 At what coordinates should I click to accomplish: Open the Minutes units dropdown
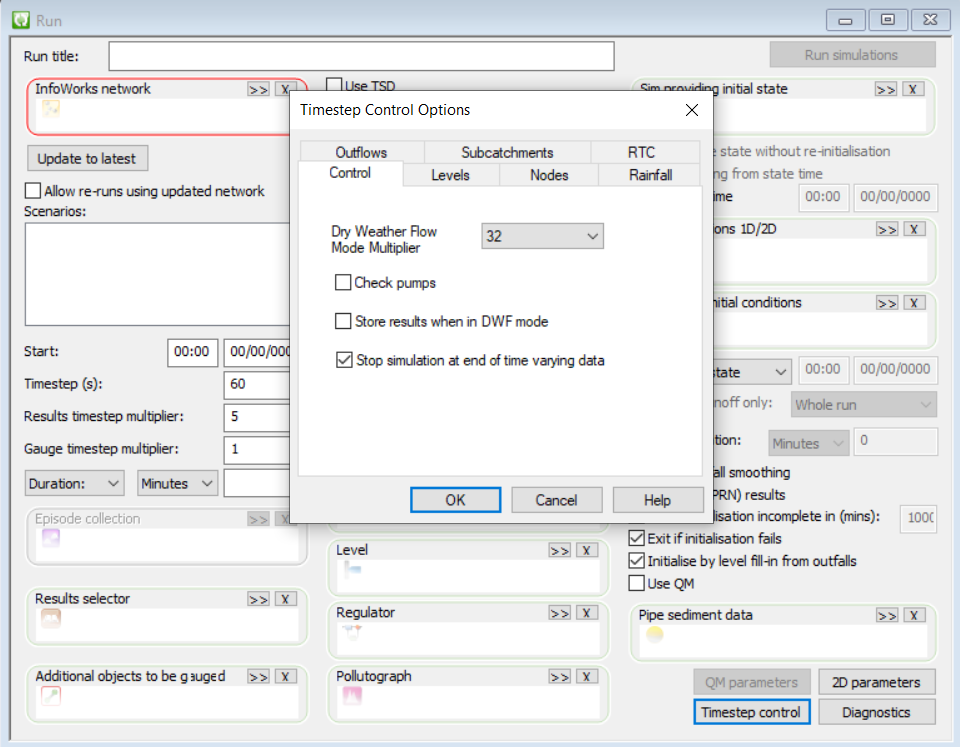177,483
